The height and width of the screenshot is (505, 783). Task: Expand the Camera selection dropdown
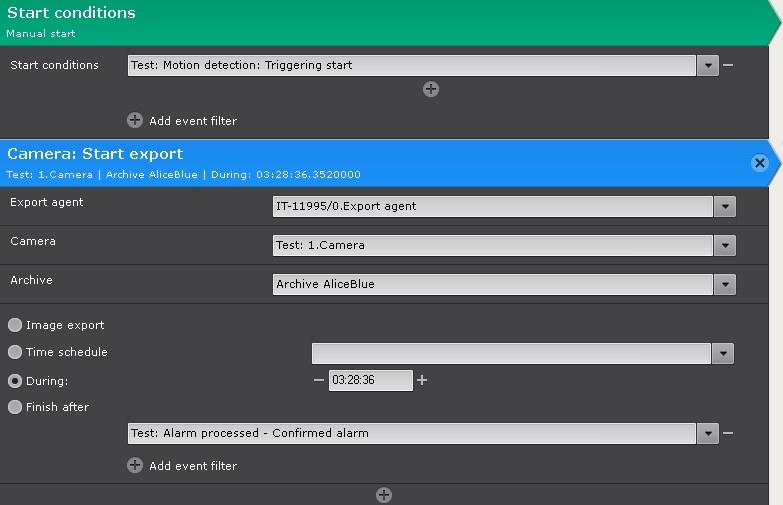[725, 245]
